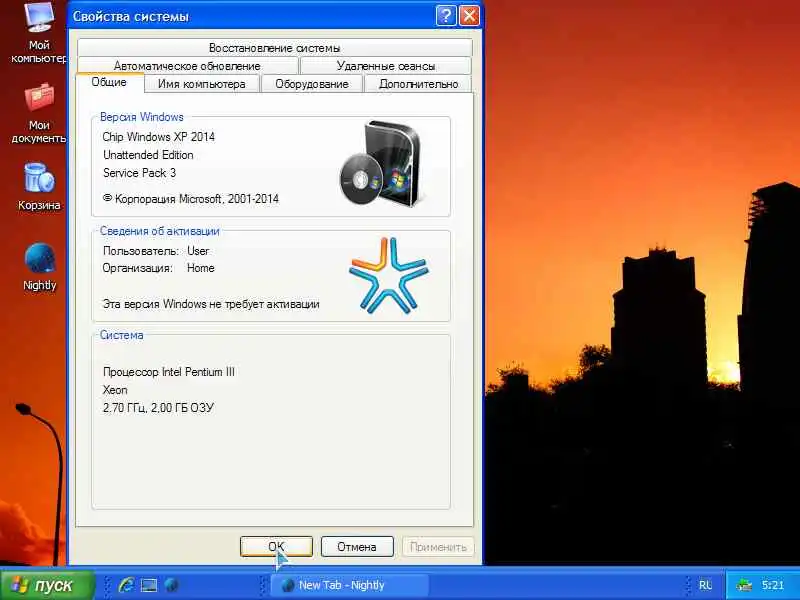Click the Unattended Edition text line
This screenshot has width=800, height=600.
pos(148,155)
